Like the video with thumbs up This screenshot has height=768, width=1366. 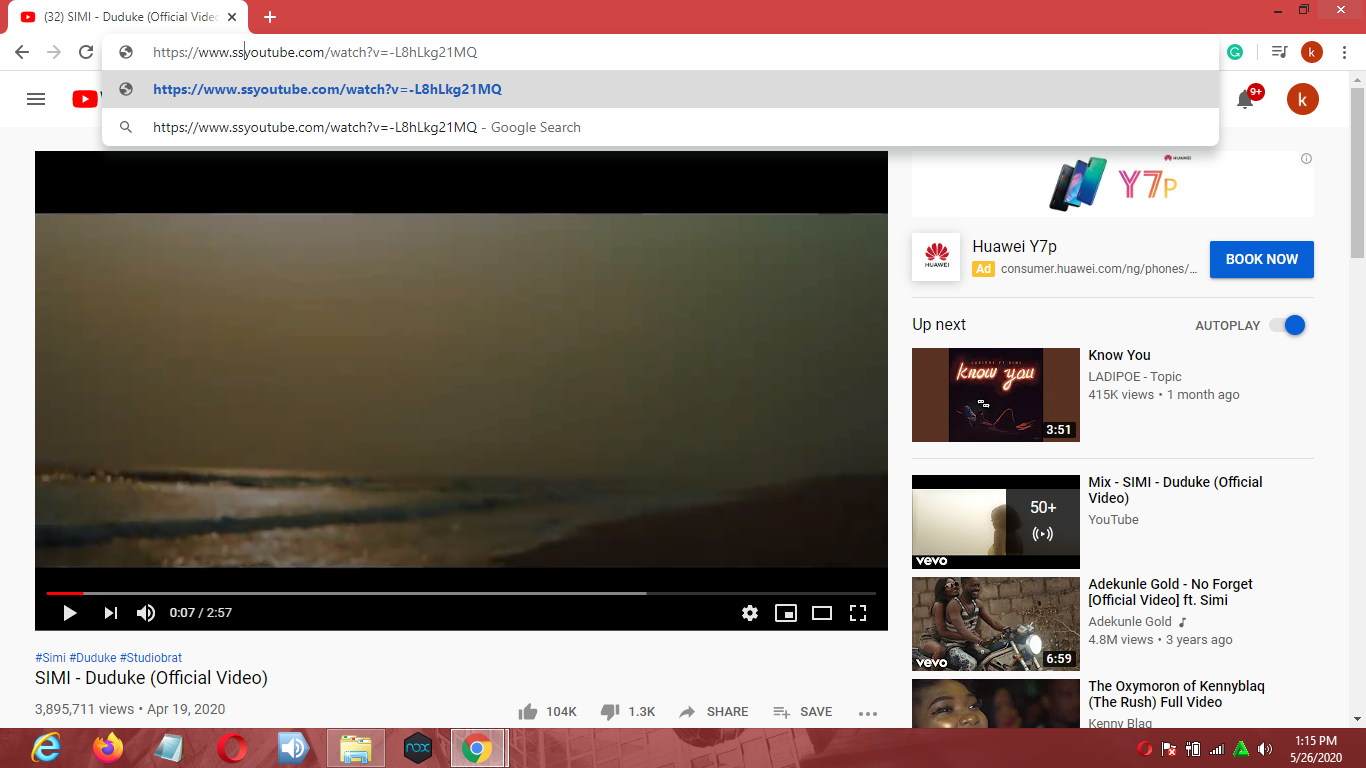pos(528,712)
